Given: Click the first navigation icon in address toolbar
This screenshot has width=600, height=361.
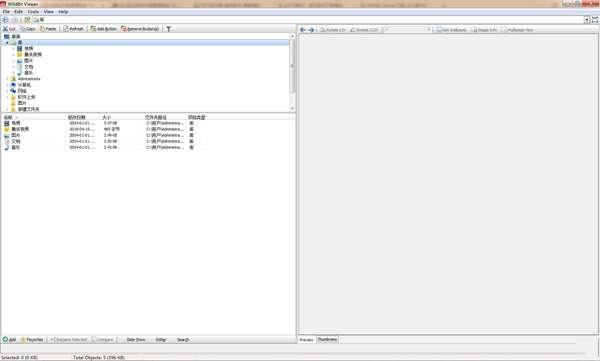Looking at the screenshot, I should point(5,20).
